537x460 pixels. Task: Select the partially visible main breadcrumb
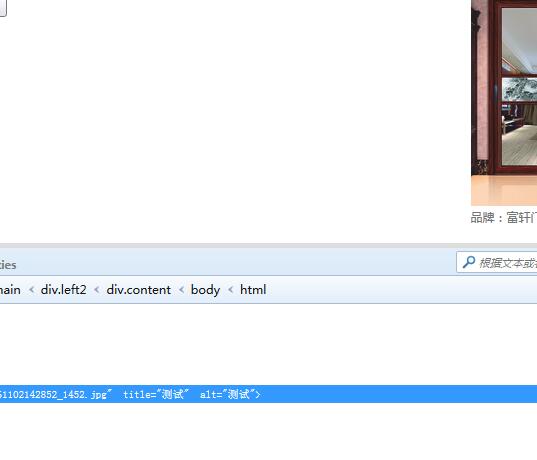10,290
